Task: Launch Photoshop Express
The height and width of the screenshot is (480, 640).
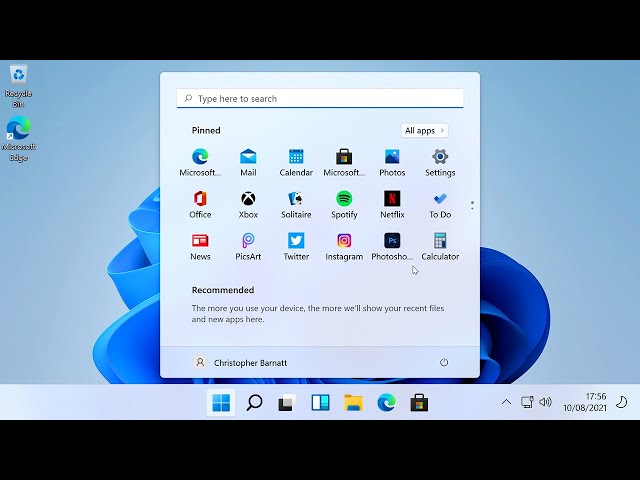Action: coord(392,247)
